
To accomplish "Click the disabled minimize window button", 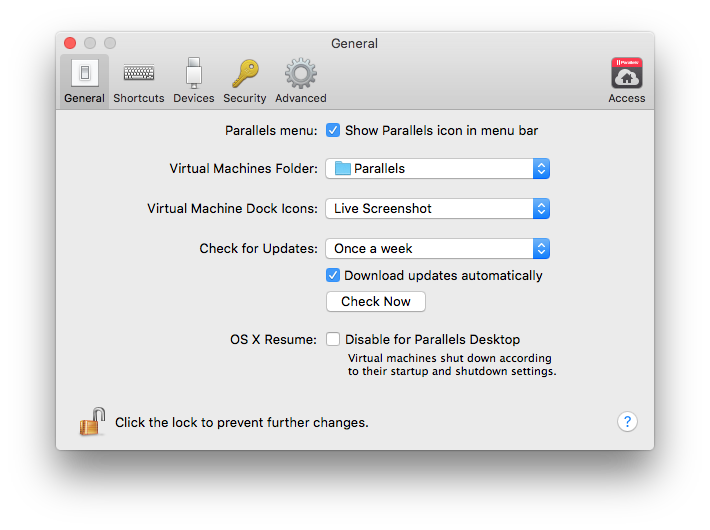I will point(90,43).
